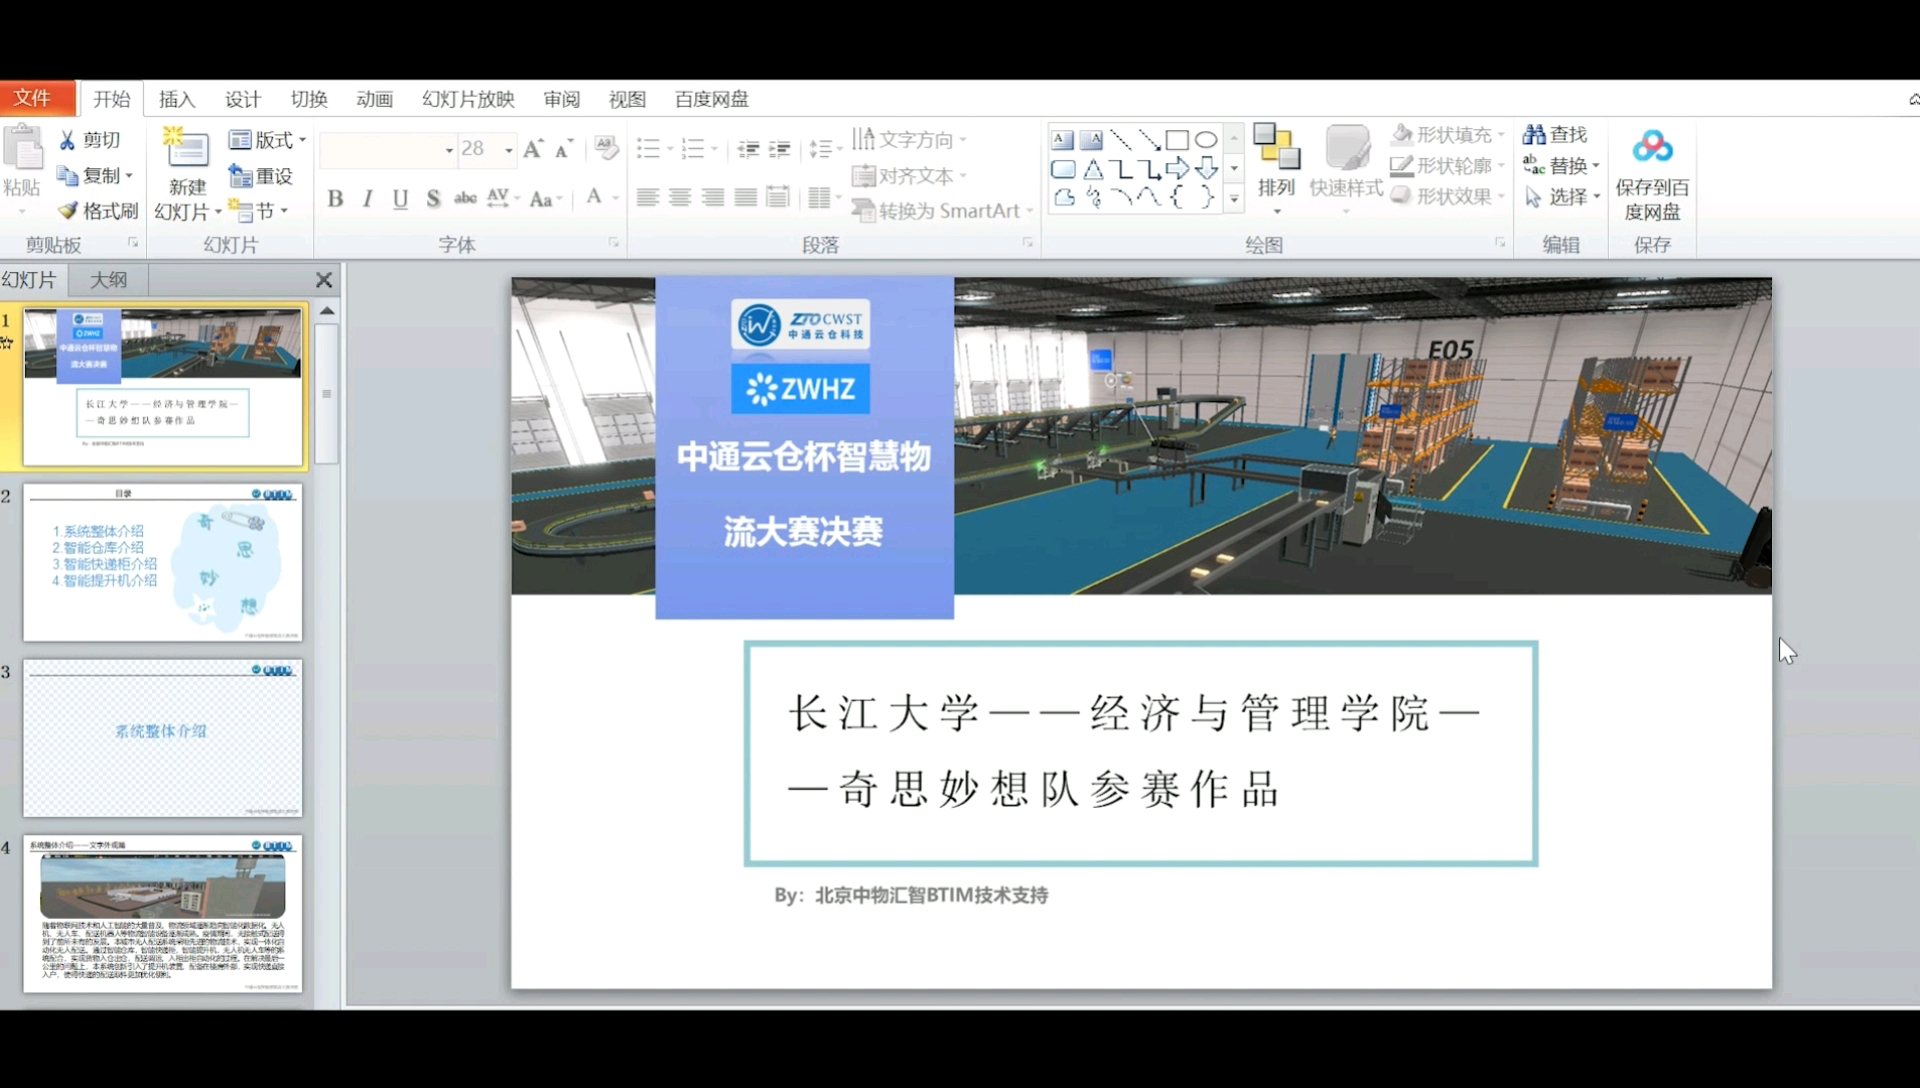The image size is (1920, 1088).
Task: Increase font size with the large A icon
Action: tap(533, 149)
